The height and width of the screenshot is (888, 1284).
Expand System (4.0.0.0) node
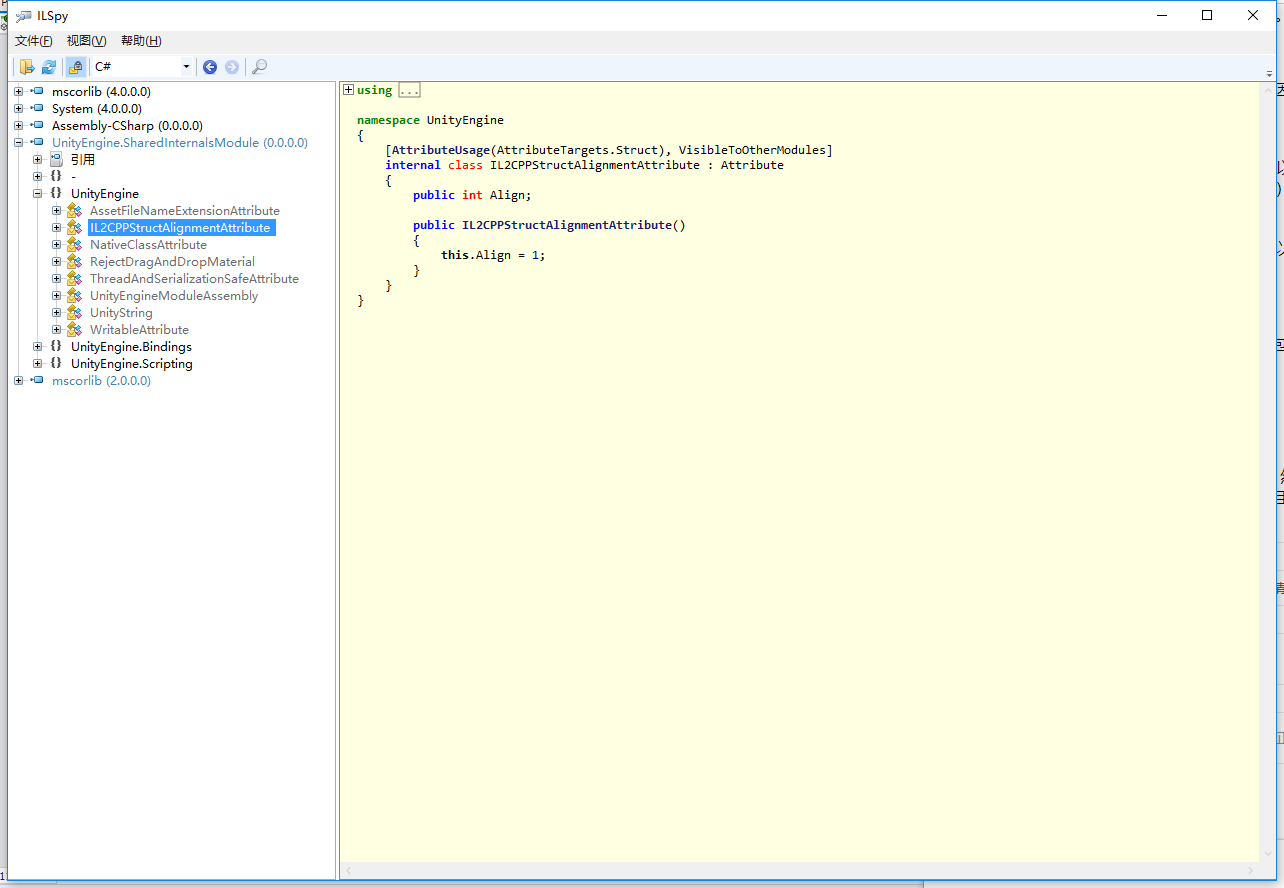pyautogui.click(x=19, y=109)
